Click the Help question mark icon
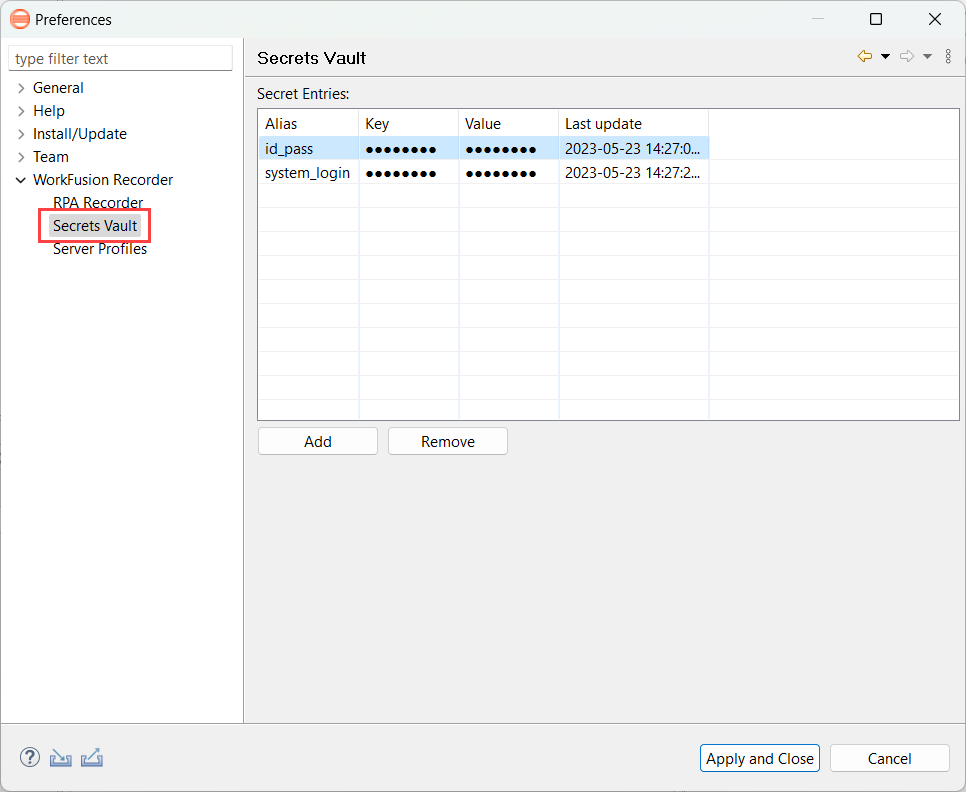 (30, 758)
